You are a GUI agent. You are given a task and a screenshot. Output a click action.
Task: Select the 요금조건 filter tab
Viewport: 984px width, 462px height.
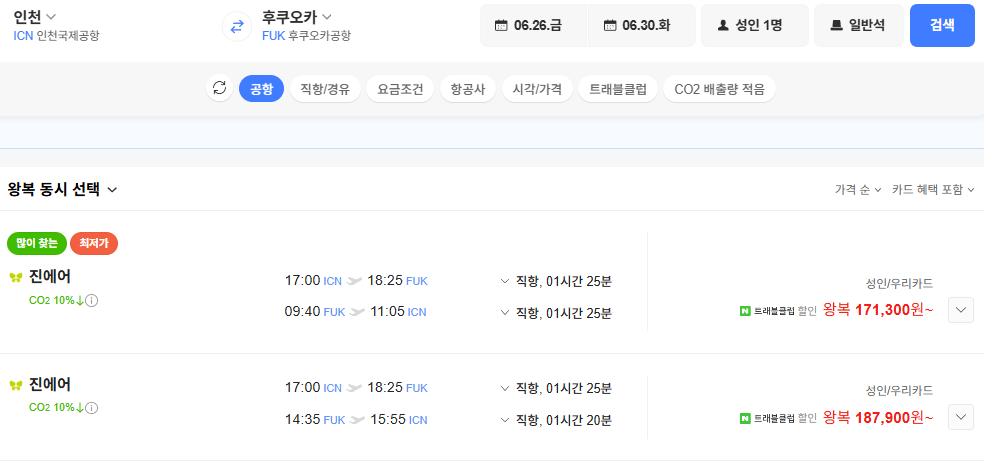click(400, 89)
